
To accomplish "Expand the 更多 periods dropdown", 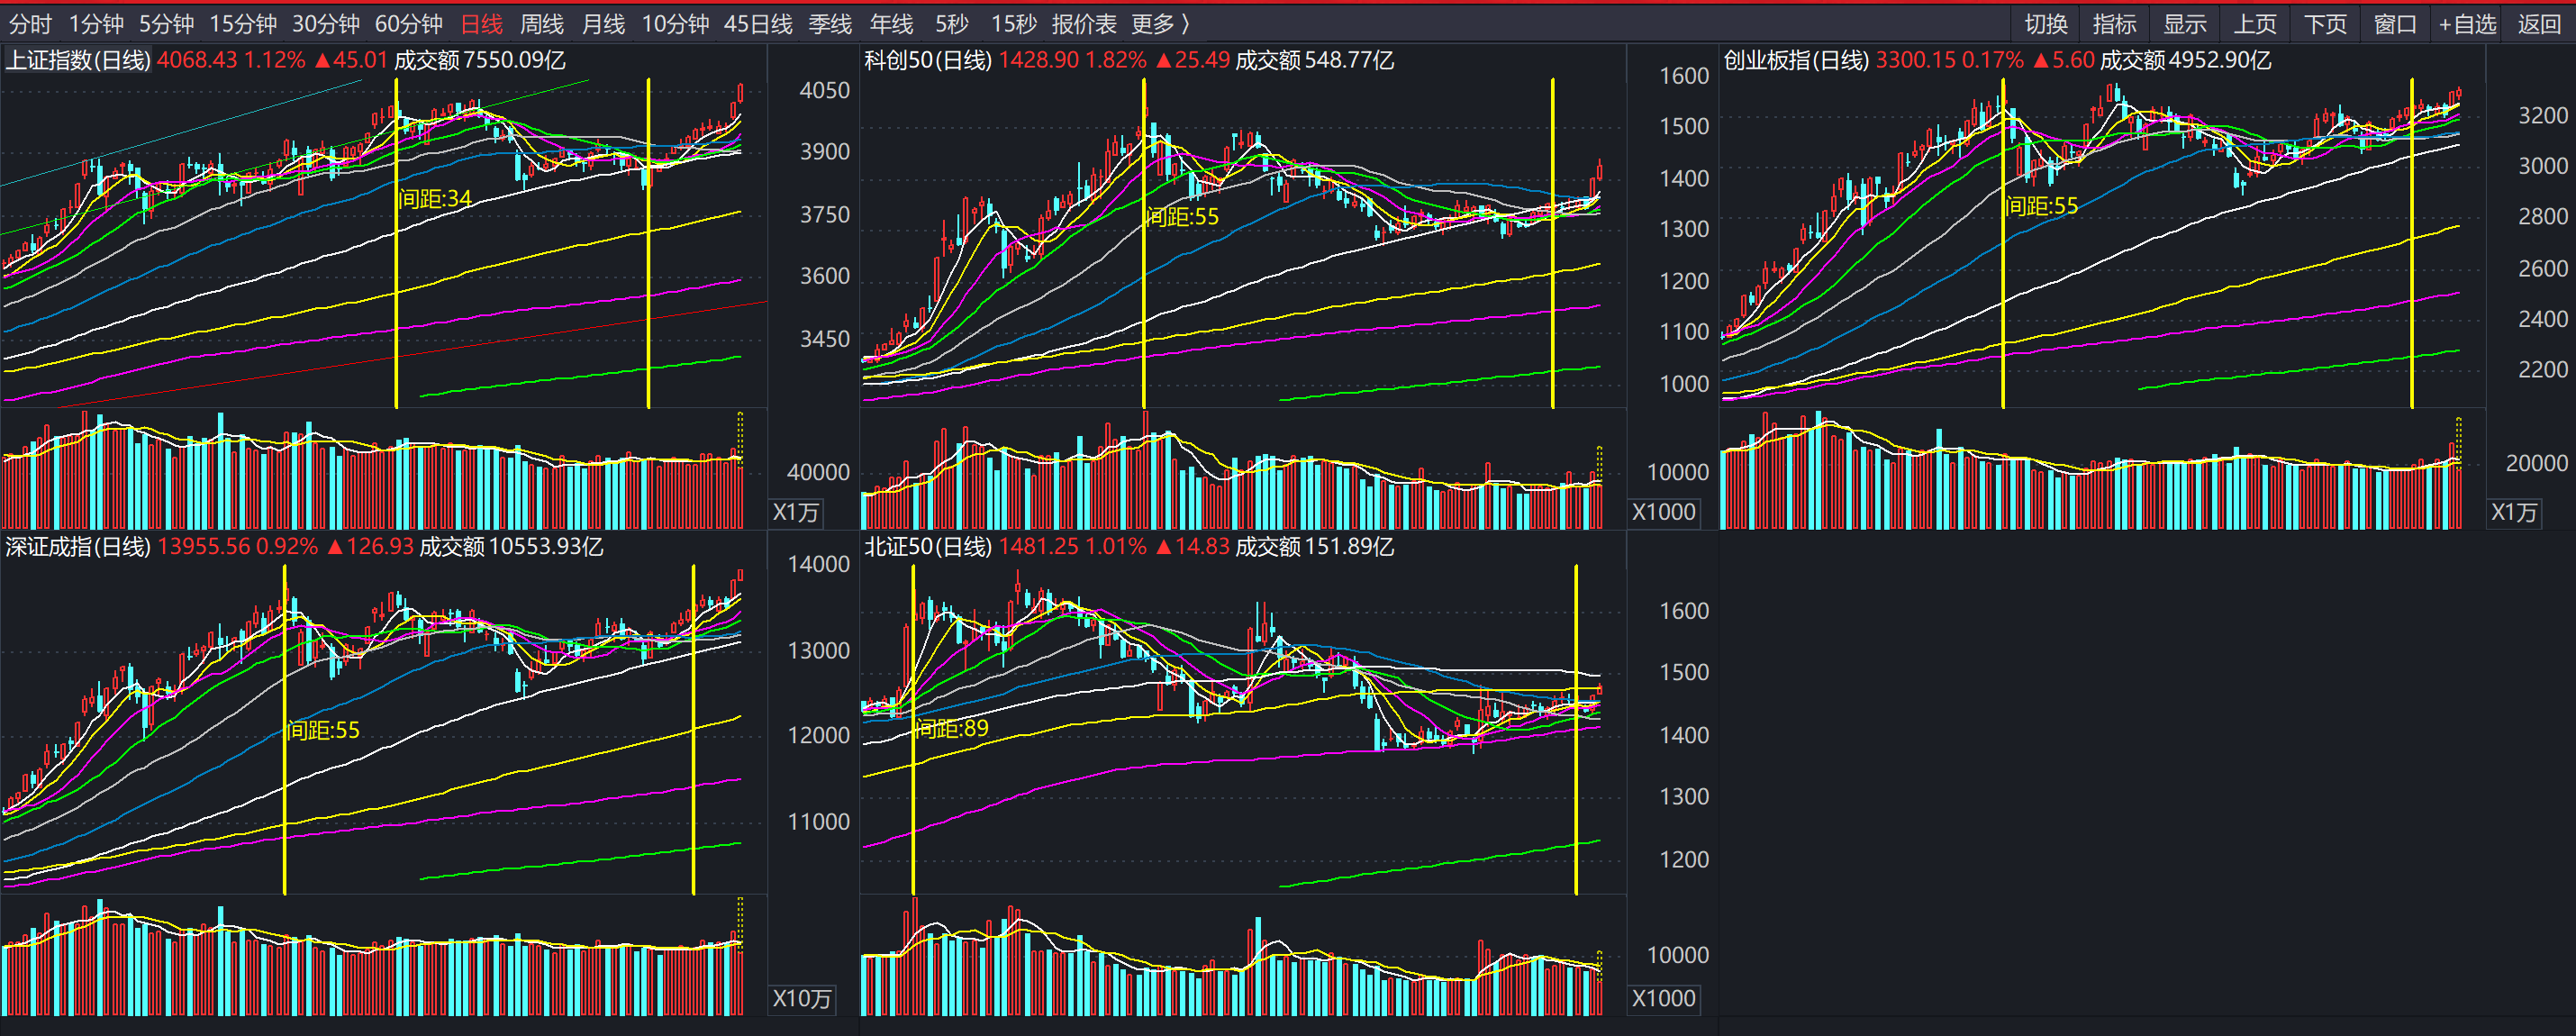I will click(1159, 24).
